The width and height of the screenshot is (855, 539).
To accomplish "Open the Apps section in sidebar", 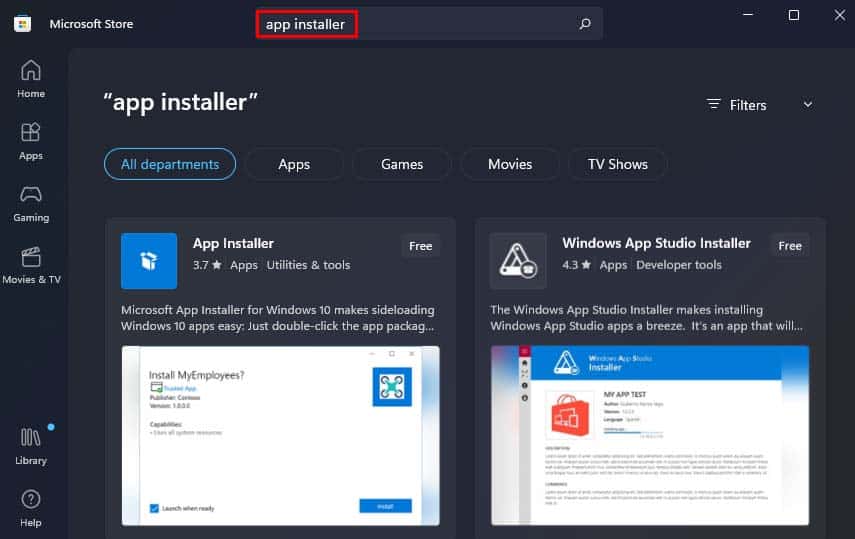I will [x=31, y=141].
